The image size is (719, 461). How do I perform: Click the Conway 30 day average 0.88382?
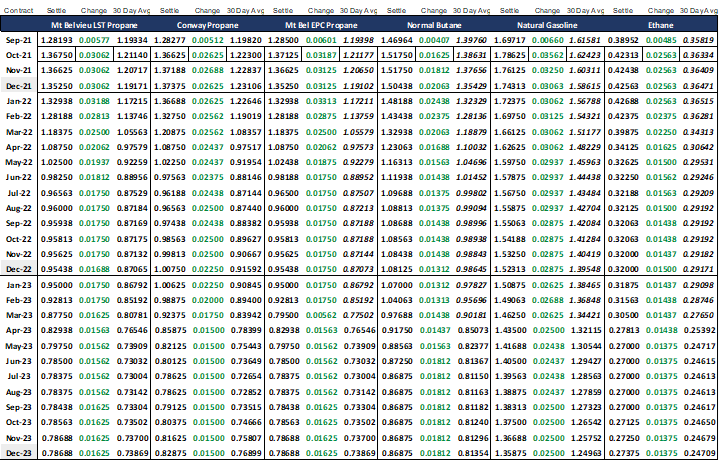[x=245, y=223]
